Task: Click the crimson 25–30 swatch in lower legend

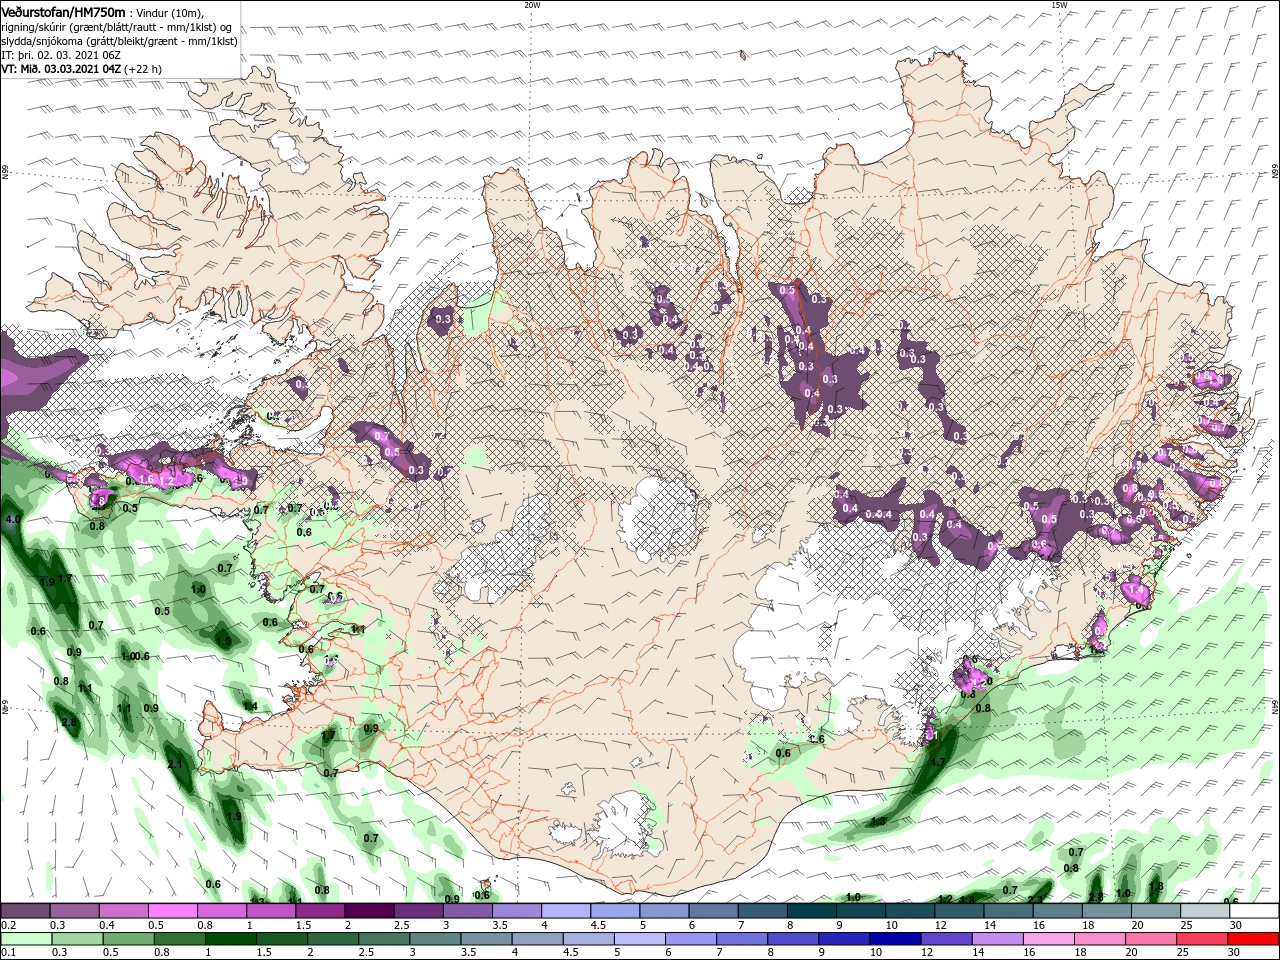Action: coord(1202,939)
